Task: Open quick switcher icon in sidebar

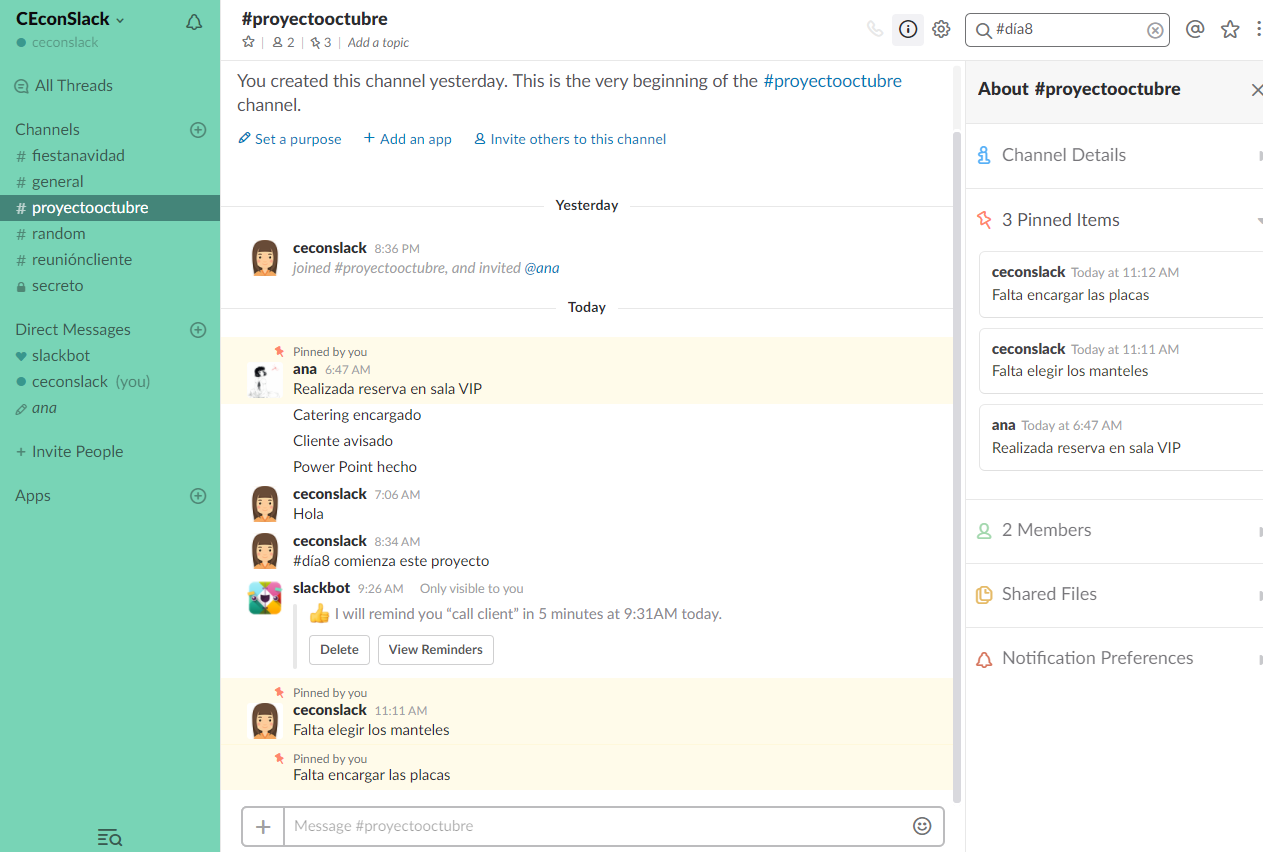Action: click(110, 838)
